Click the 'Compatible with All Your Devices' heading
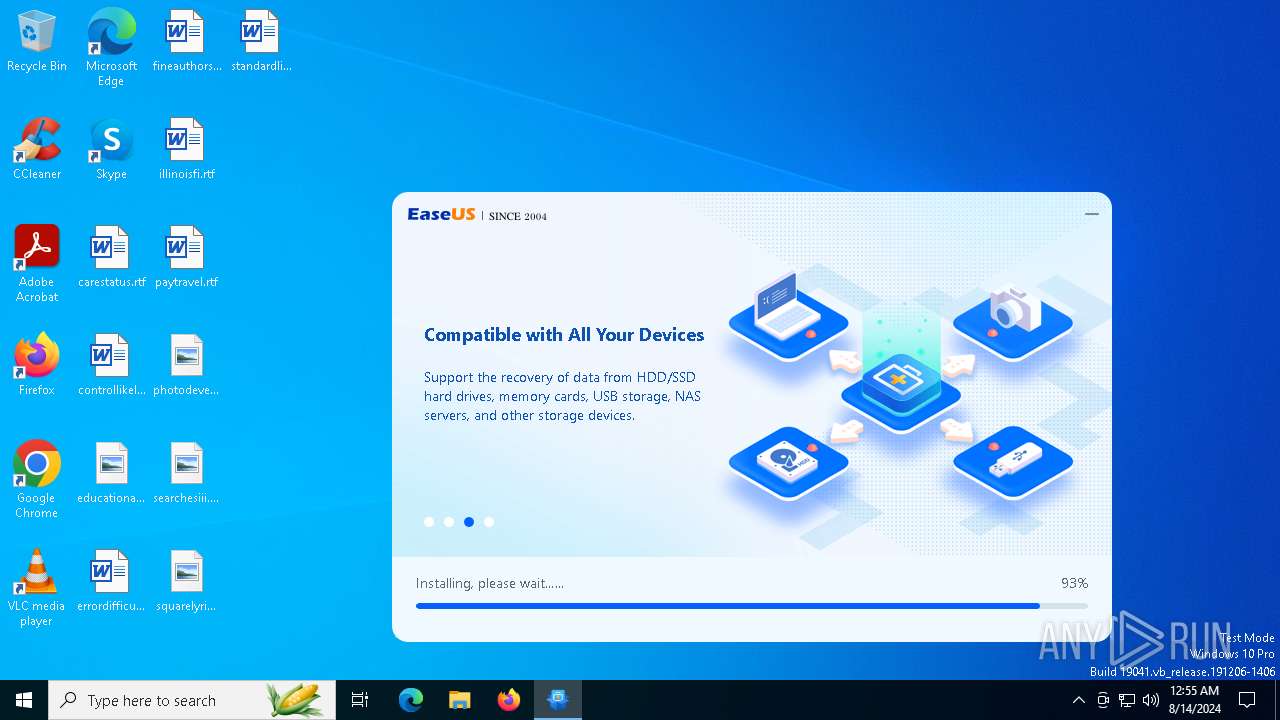The image size is (1280, 720). pos(564,335)
